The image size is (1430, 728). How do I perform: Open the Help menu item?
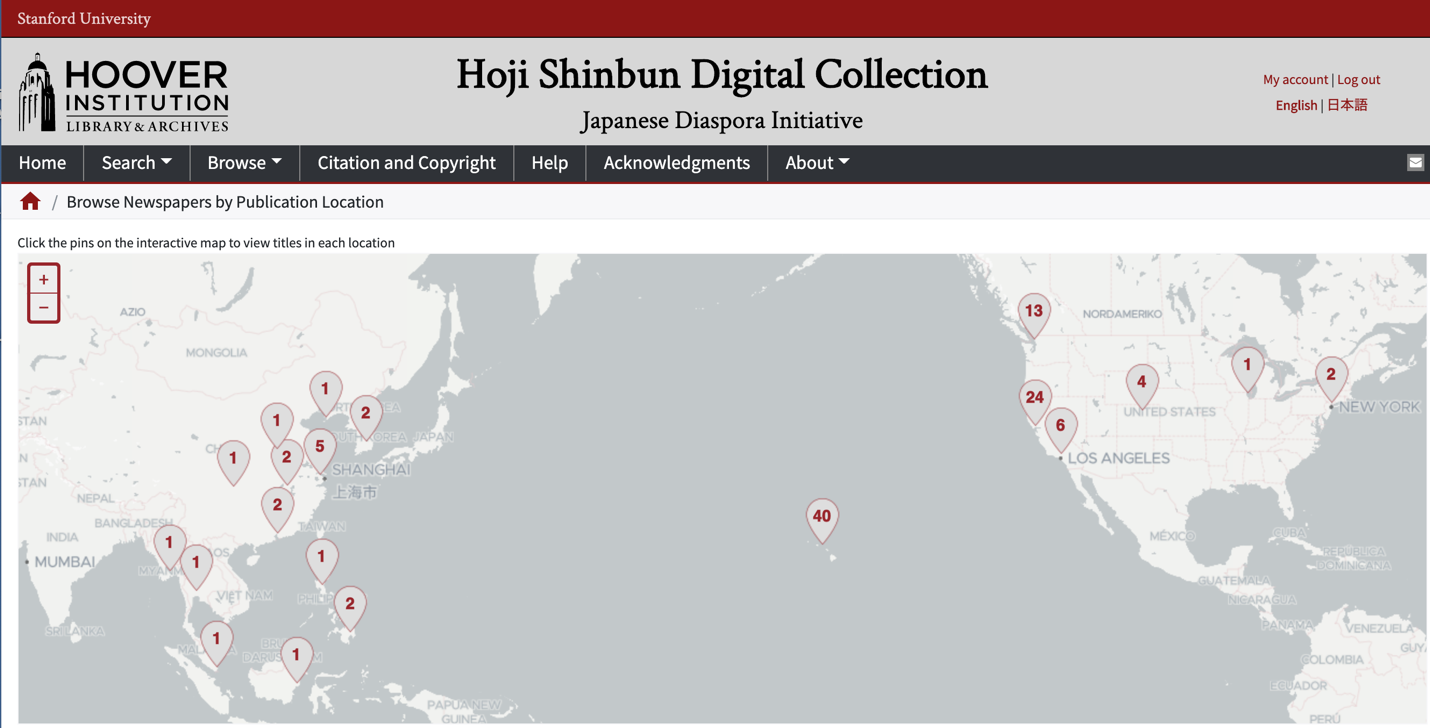549,163
